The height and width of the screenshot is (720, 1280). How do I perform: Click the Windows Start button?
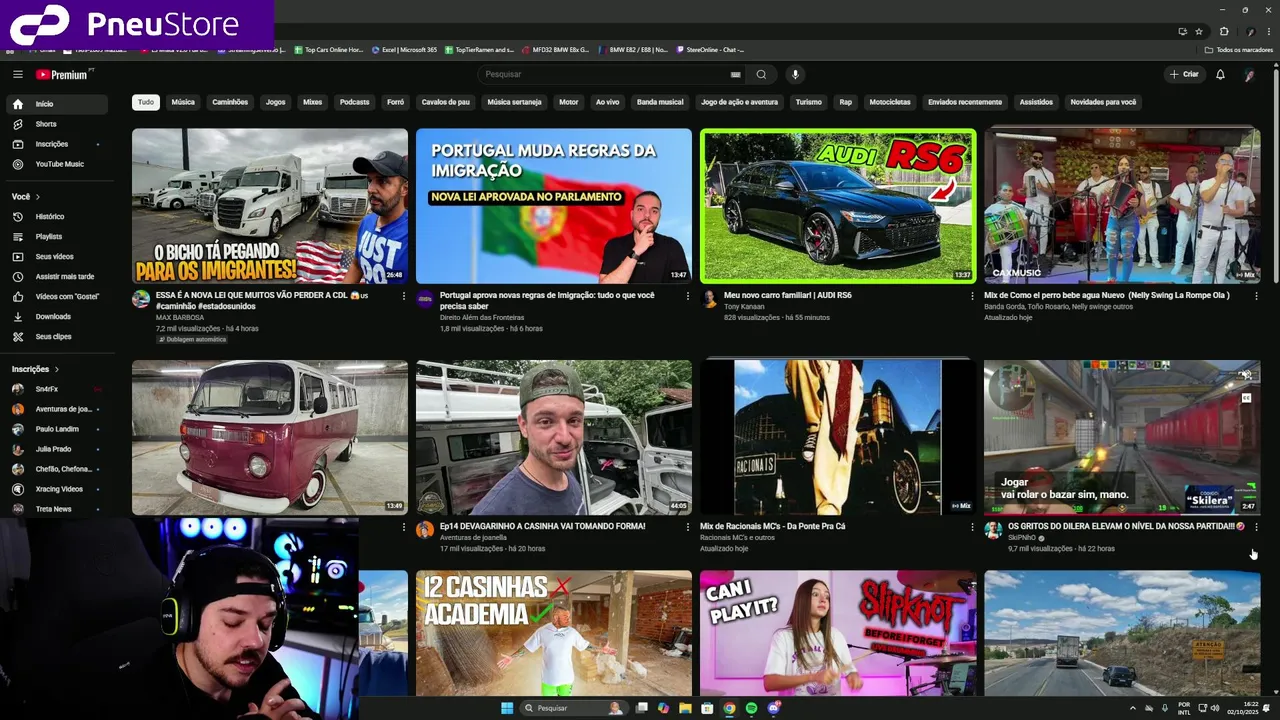(x=507, y=708)
